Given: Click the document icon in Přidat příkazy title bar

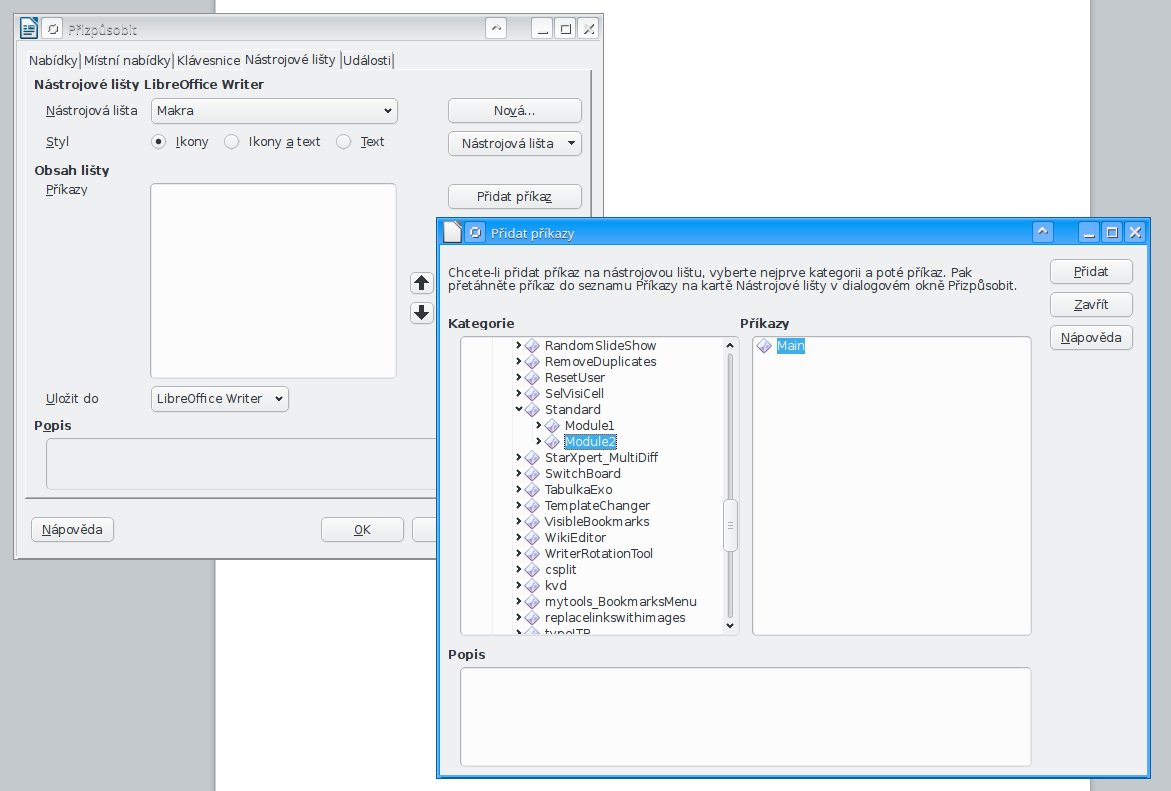Looking at the screenshot, I should [453, 232].
